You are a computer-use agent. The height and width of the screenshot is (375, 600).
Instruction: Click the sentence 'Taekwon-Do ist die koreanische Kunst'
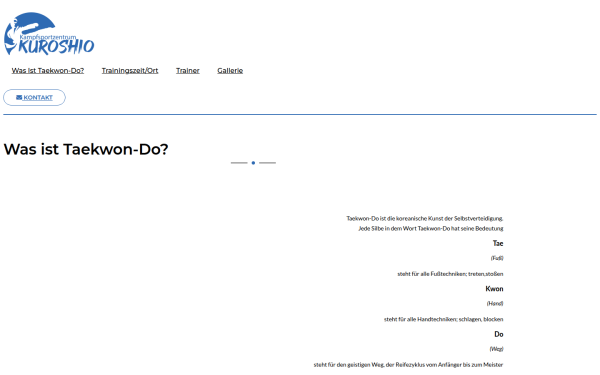coord(425,218)
